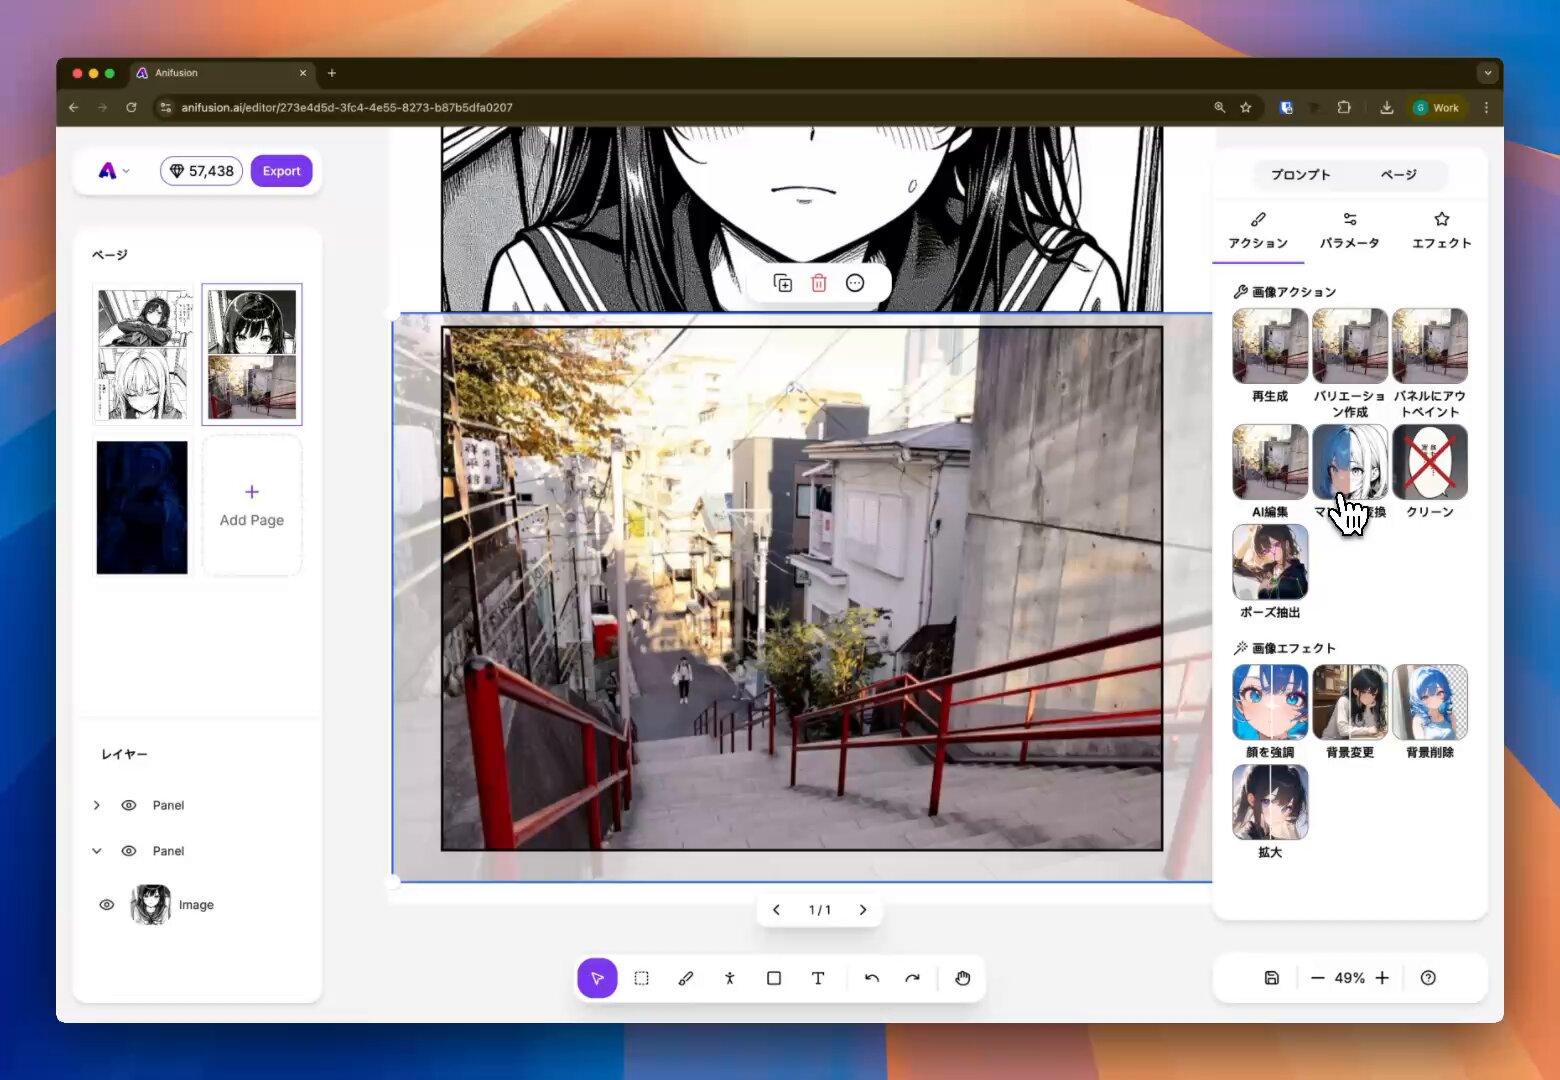Click Add Page
1560x1080 pixels.
[252, 506]
